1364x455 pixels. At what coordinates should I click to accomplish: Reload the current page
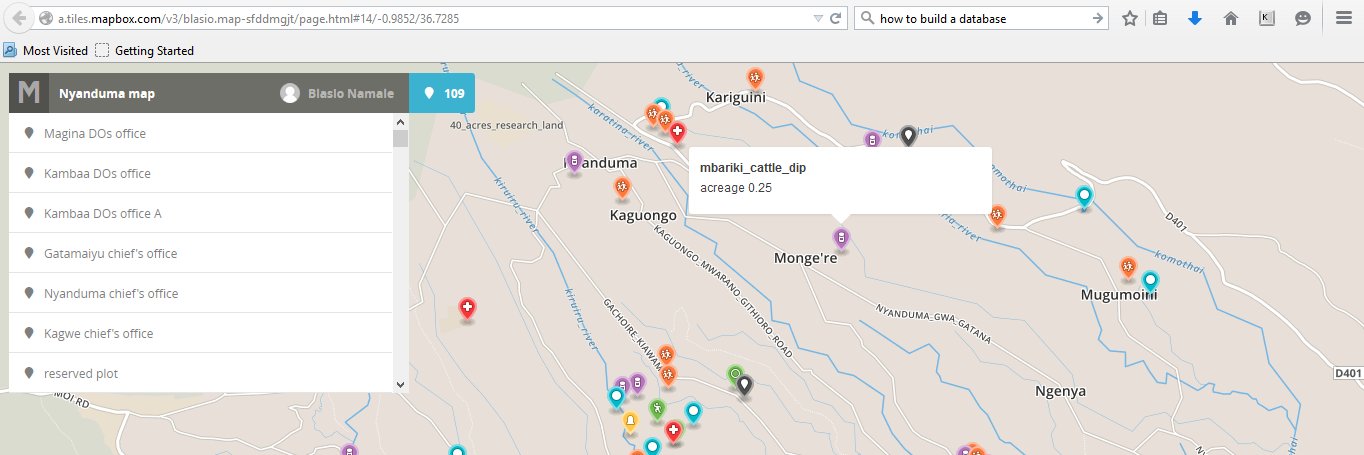tap(836, 18)
